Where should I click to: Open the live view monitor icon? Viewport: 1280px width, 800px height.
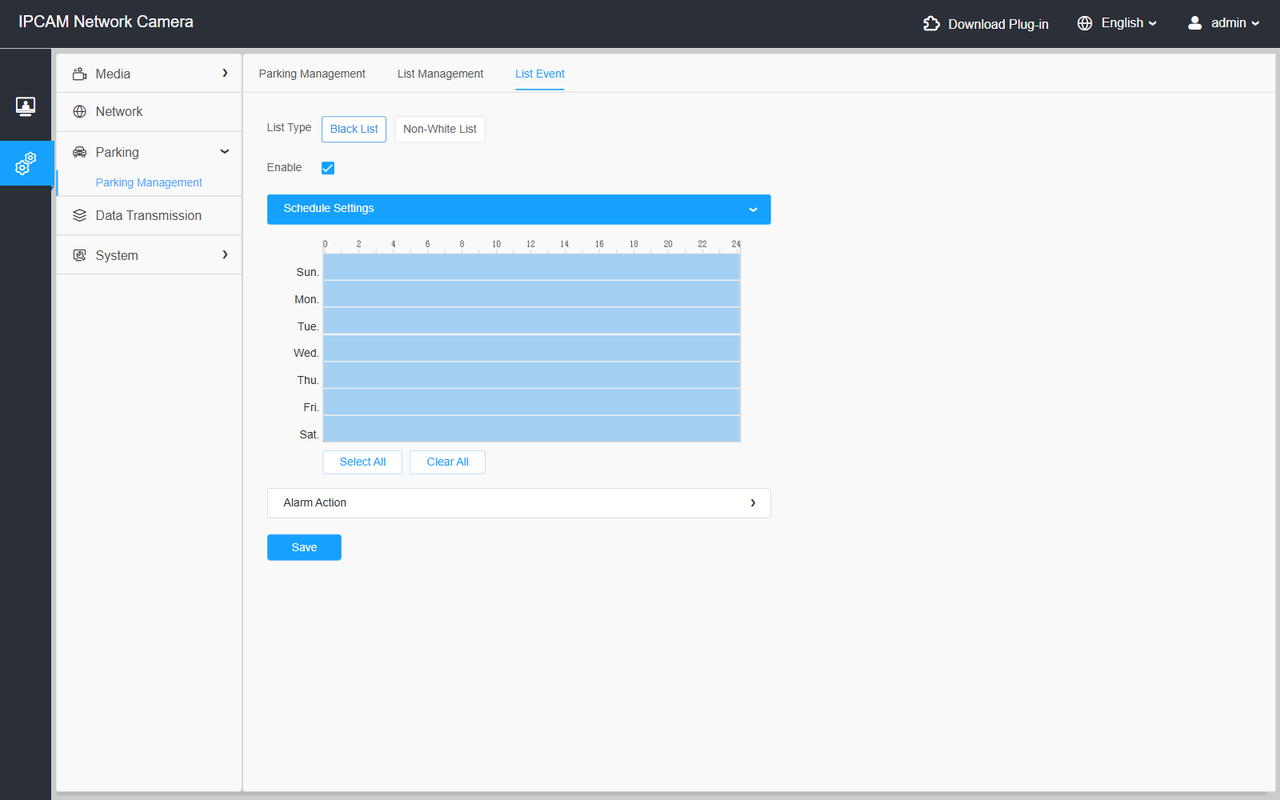coord(26,106)
